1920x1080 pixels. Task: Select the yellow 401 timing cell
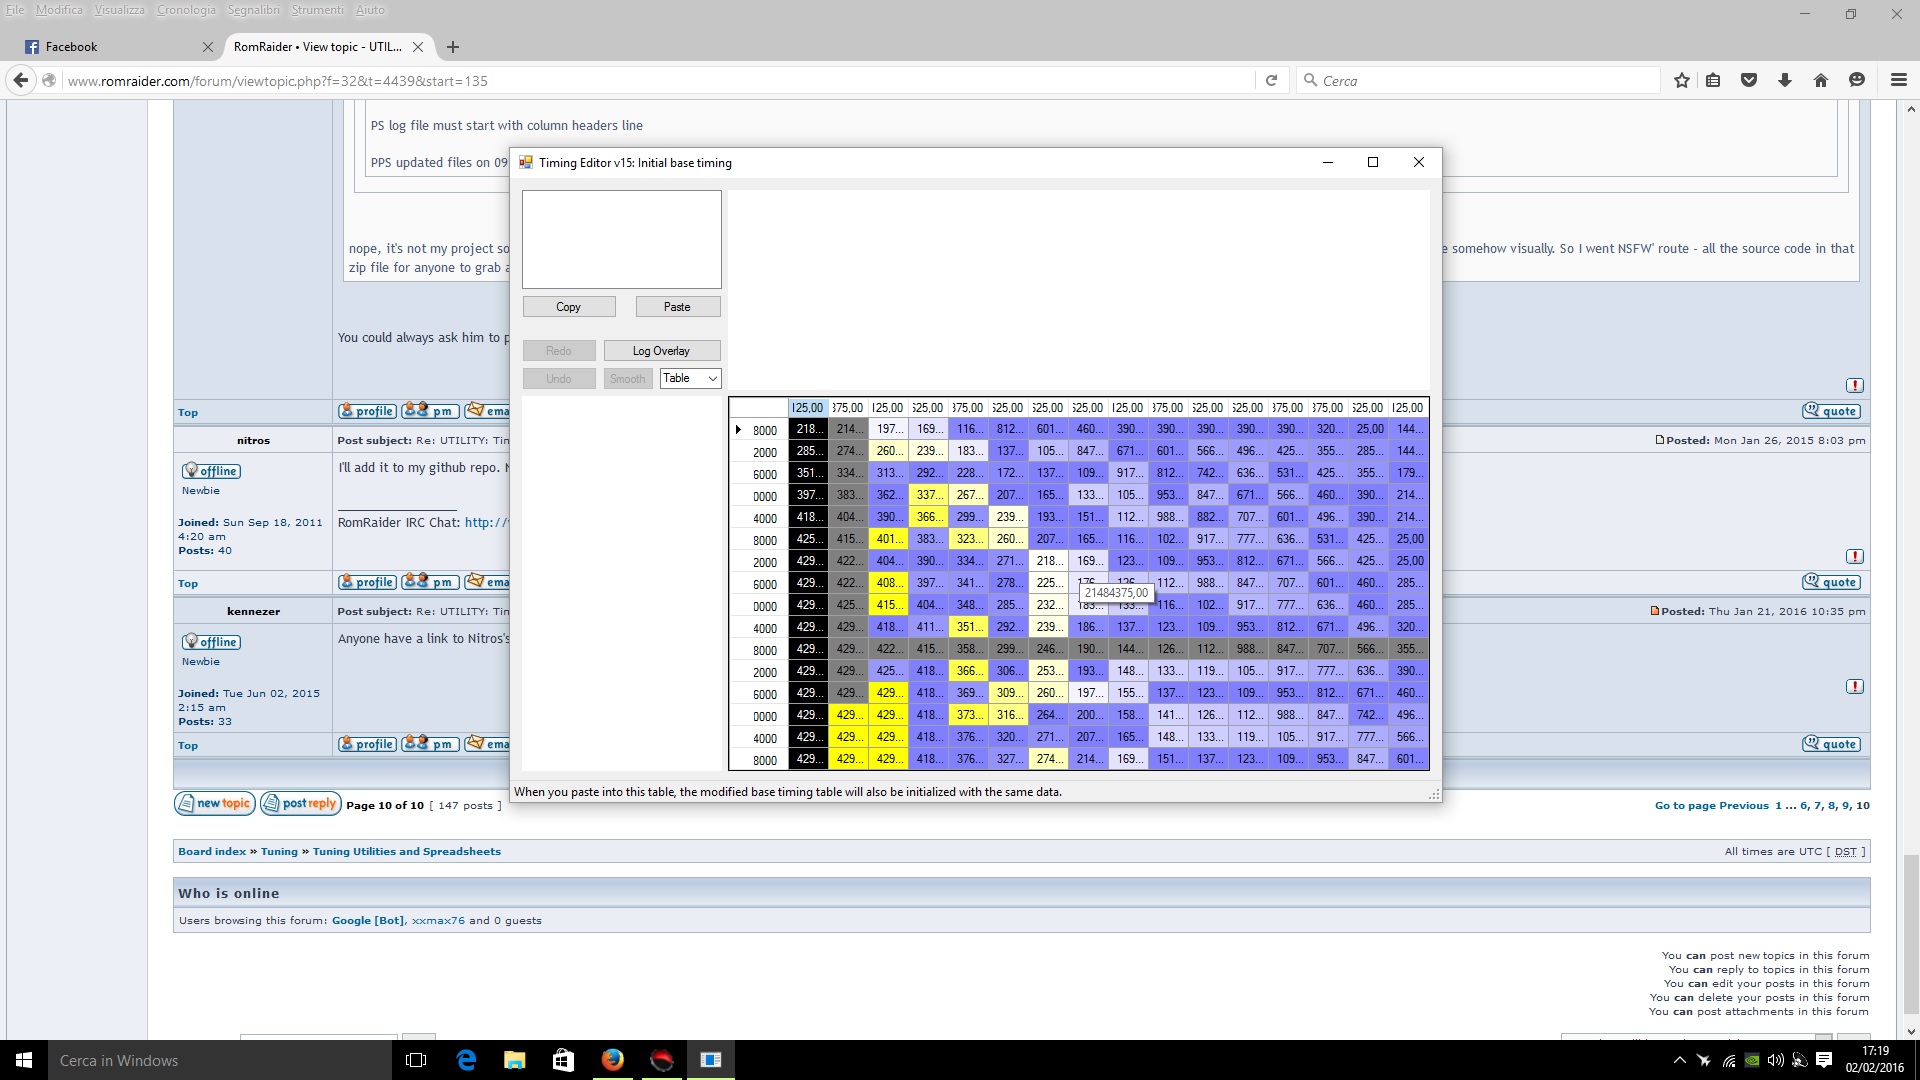click(x=887, y=539)
